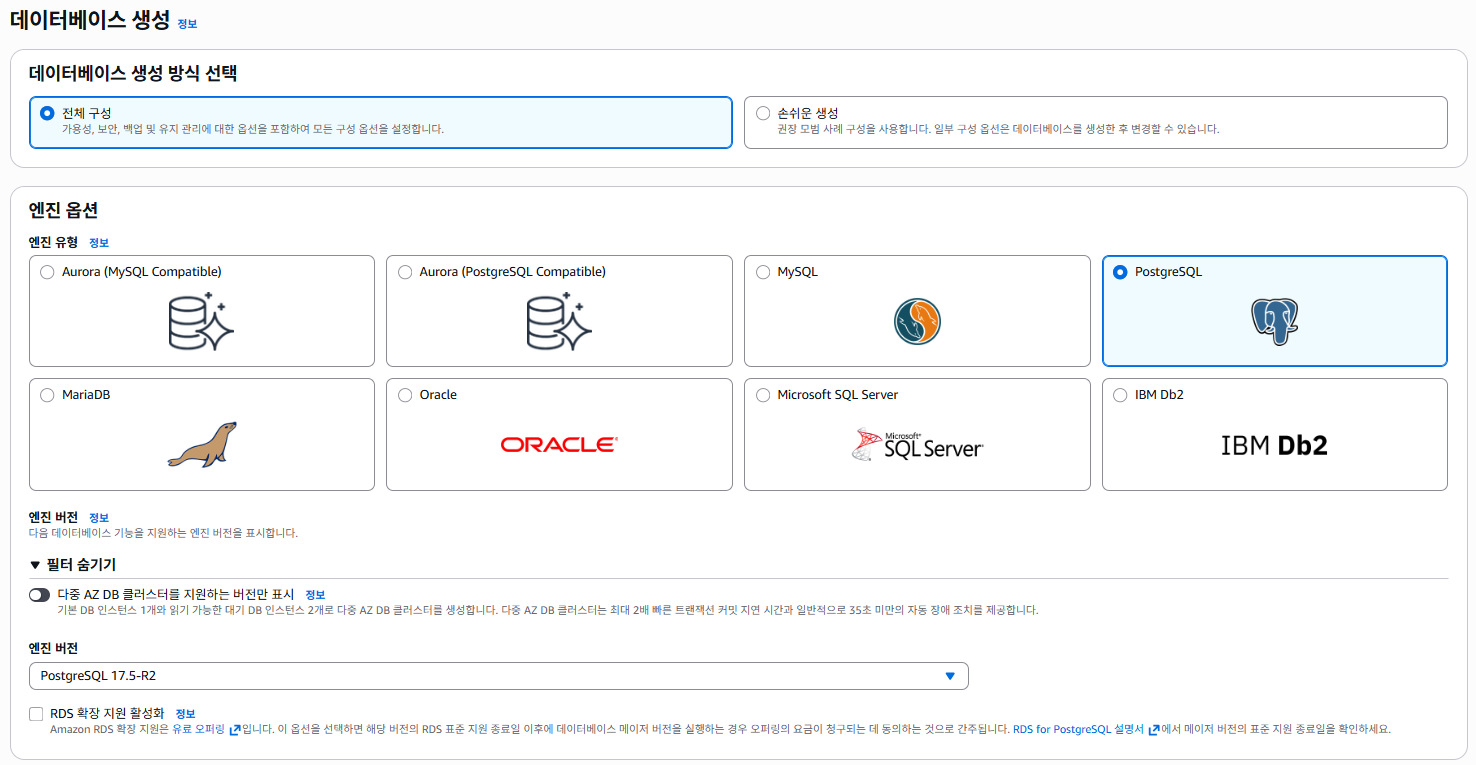Open 정보 link beside 데이터베이스 생성 title
This screenshot has height=765, width=1476.
[x=187, y=23]
